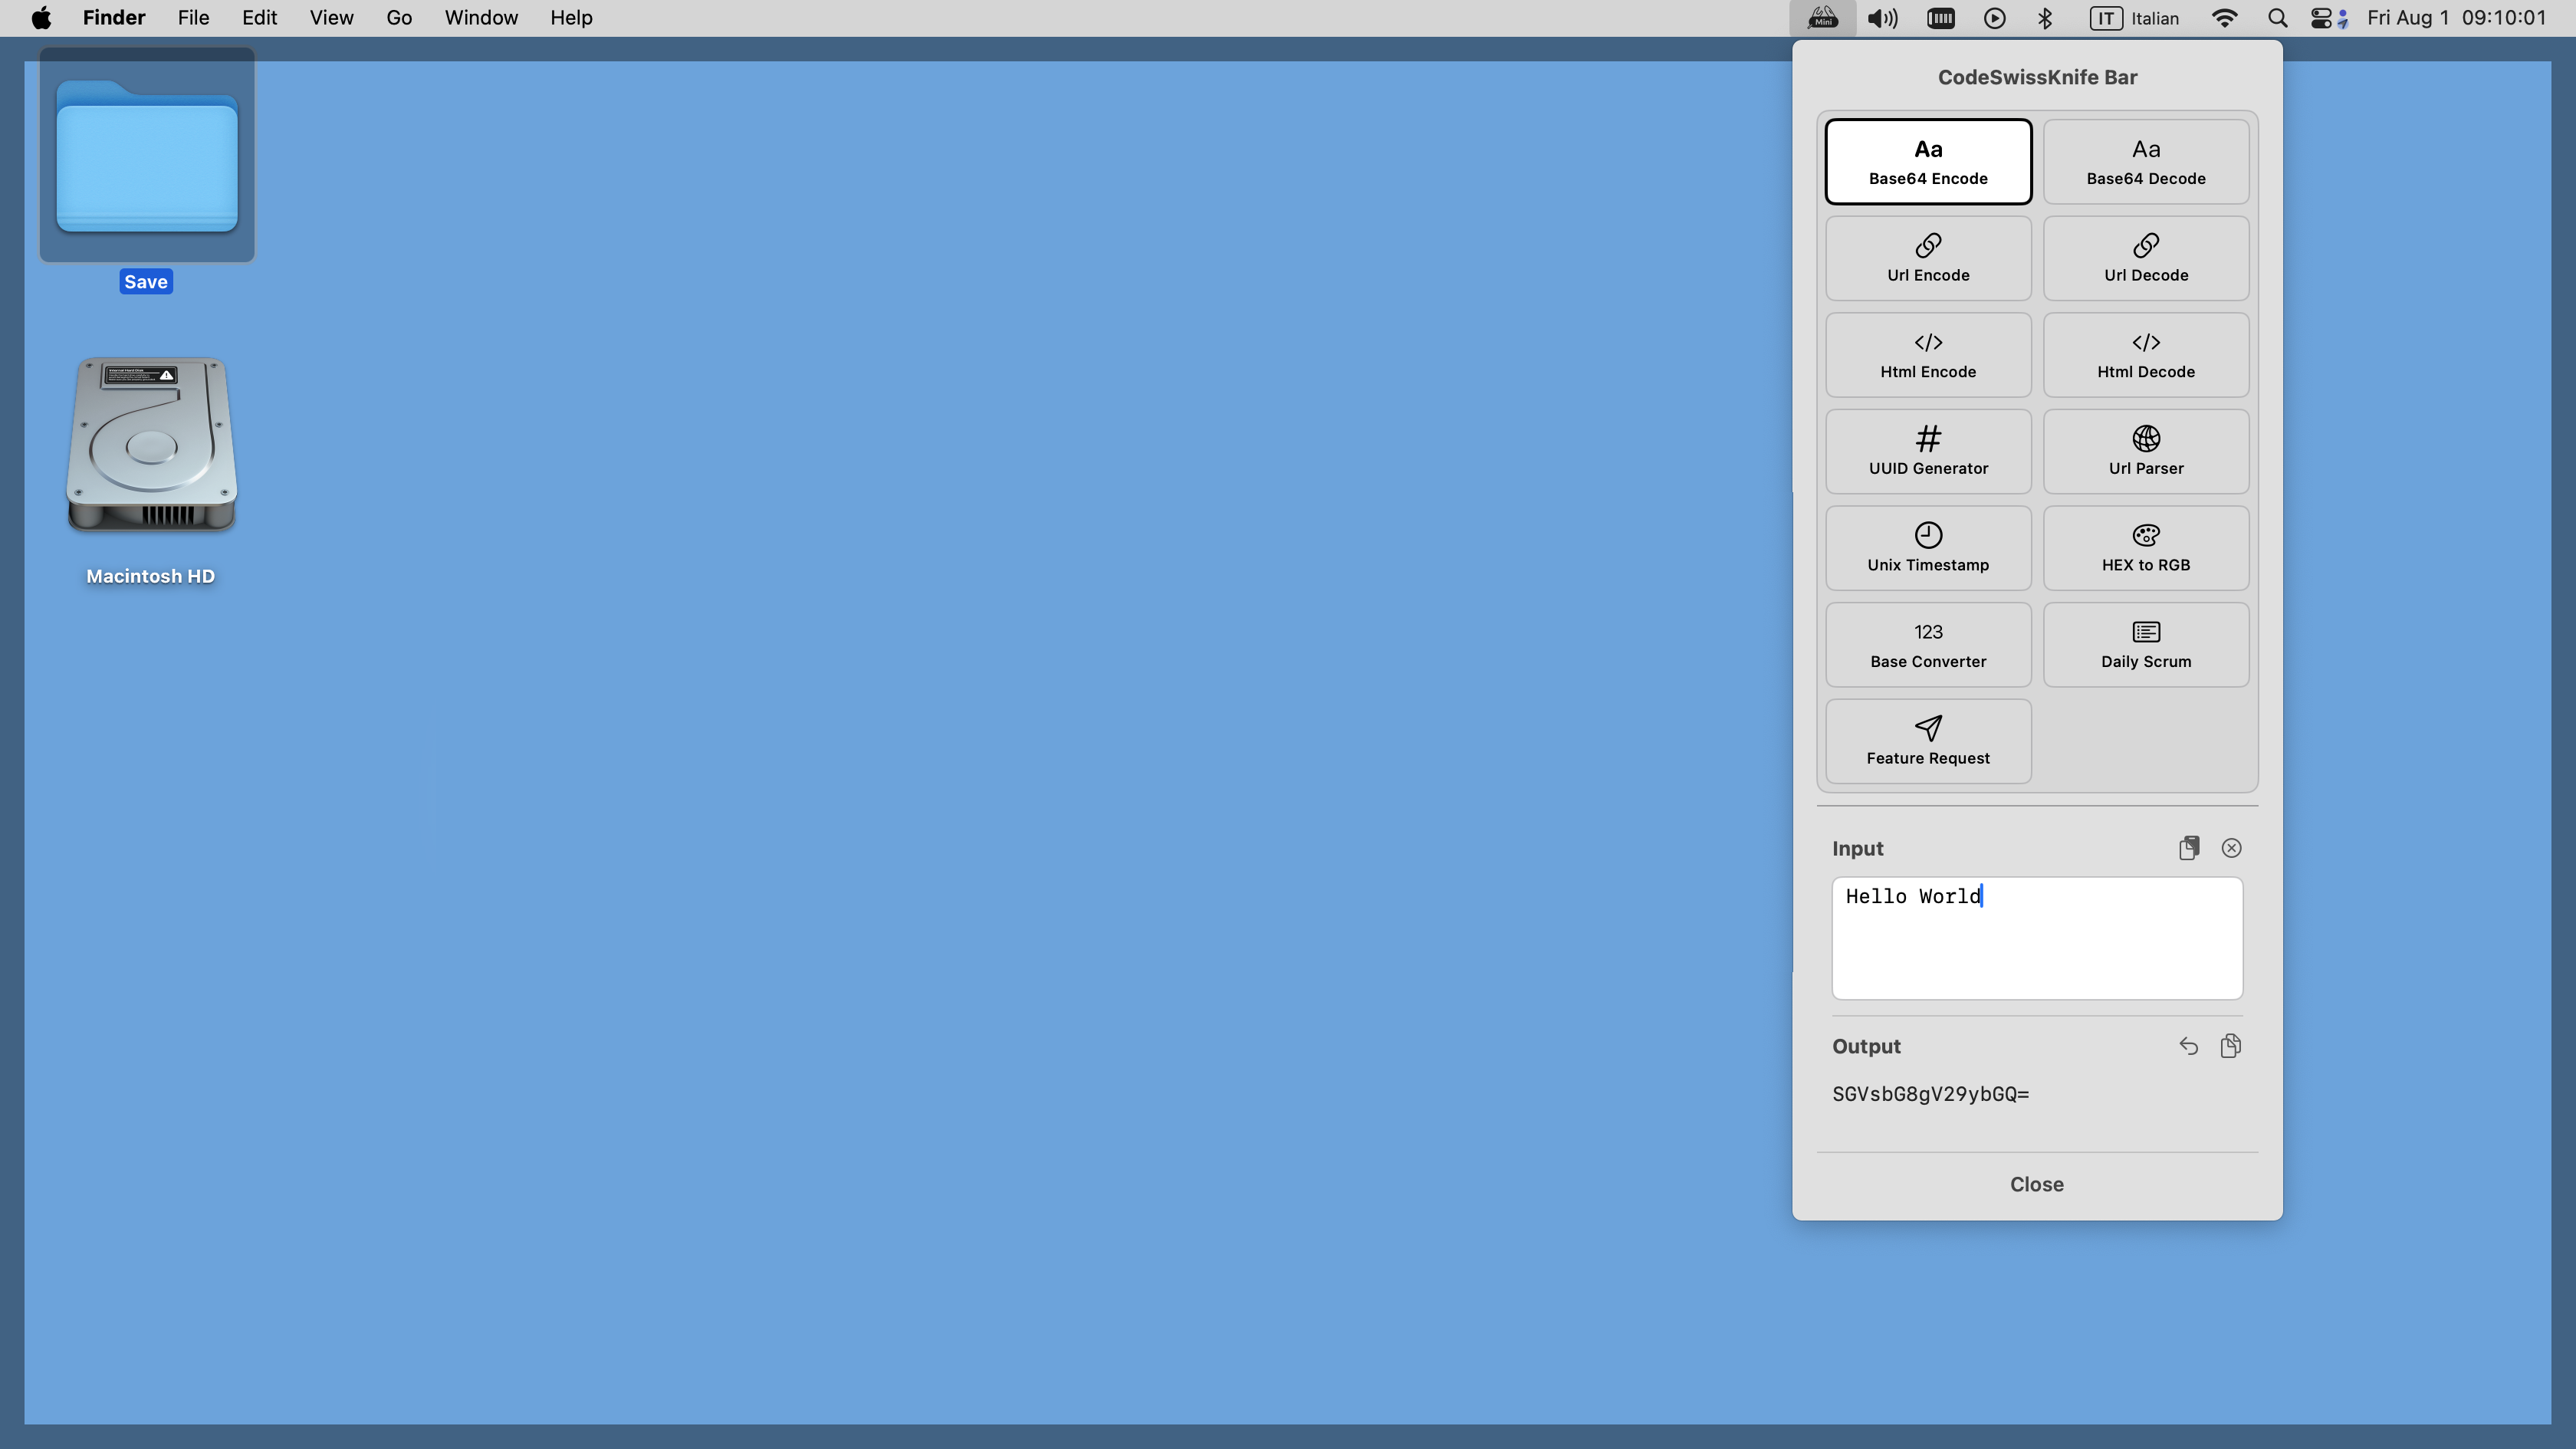Image resolution: width=2576 pixels, height=1449 pixels.
Task: Choose the Html Decode tool
Action: [2146, 355]
